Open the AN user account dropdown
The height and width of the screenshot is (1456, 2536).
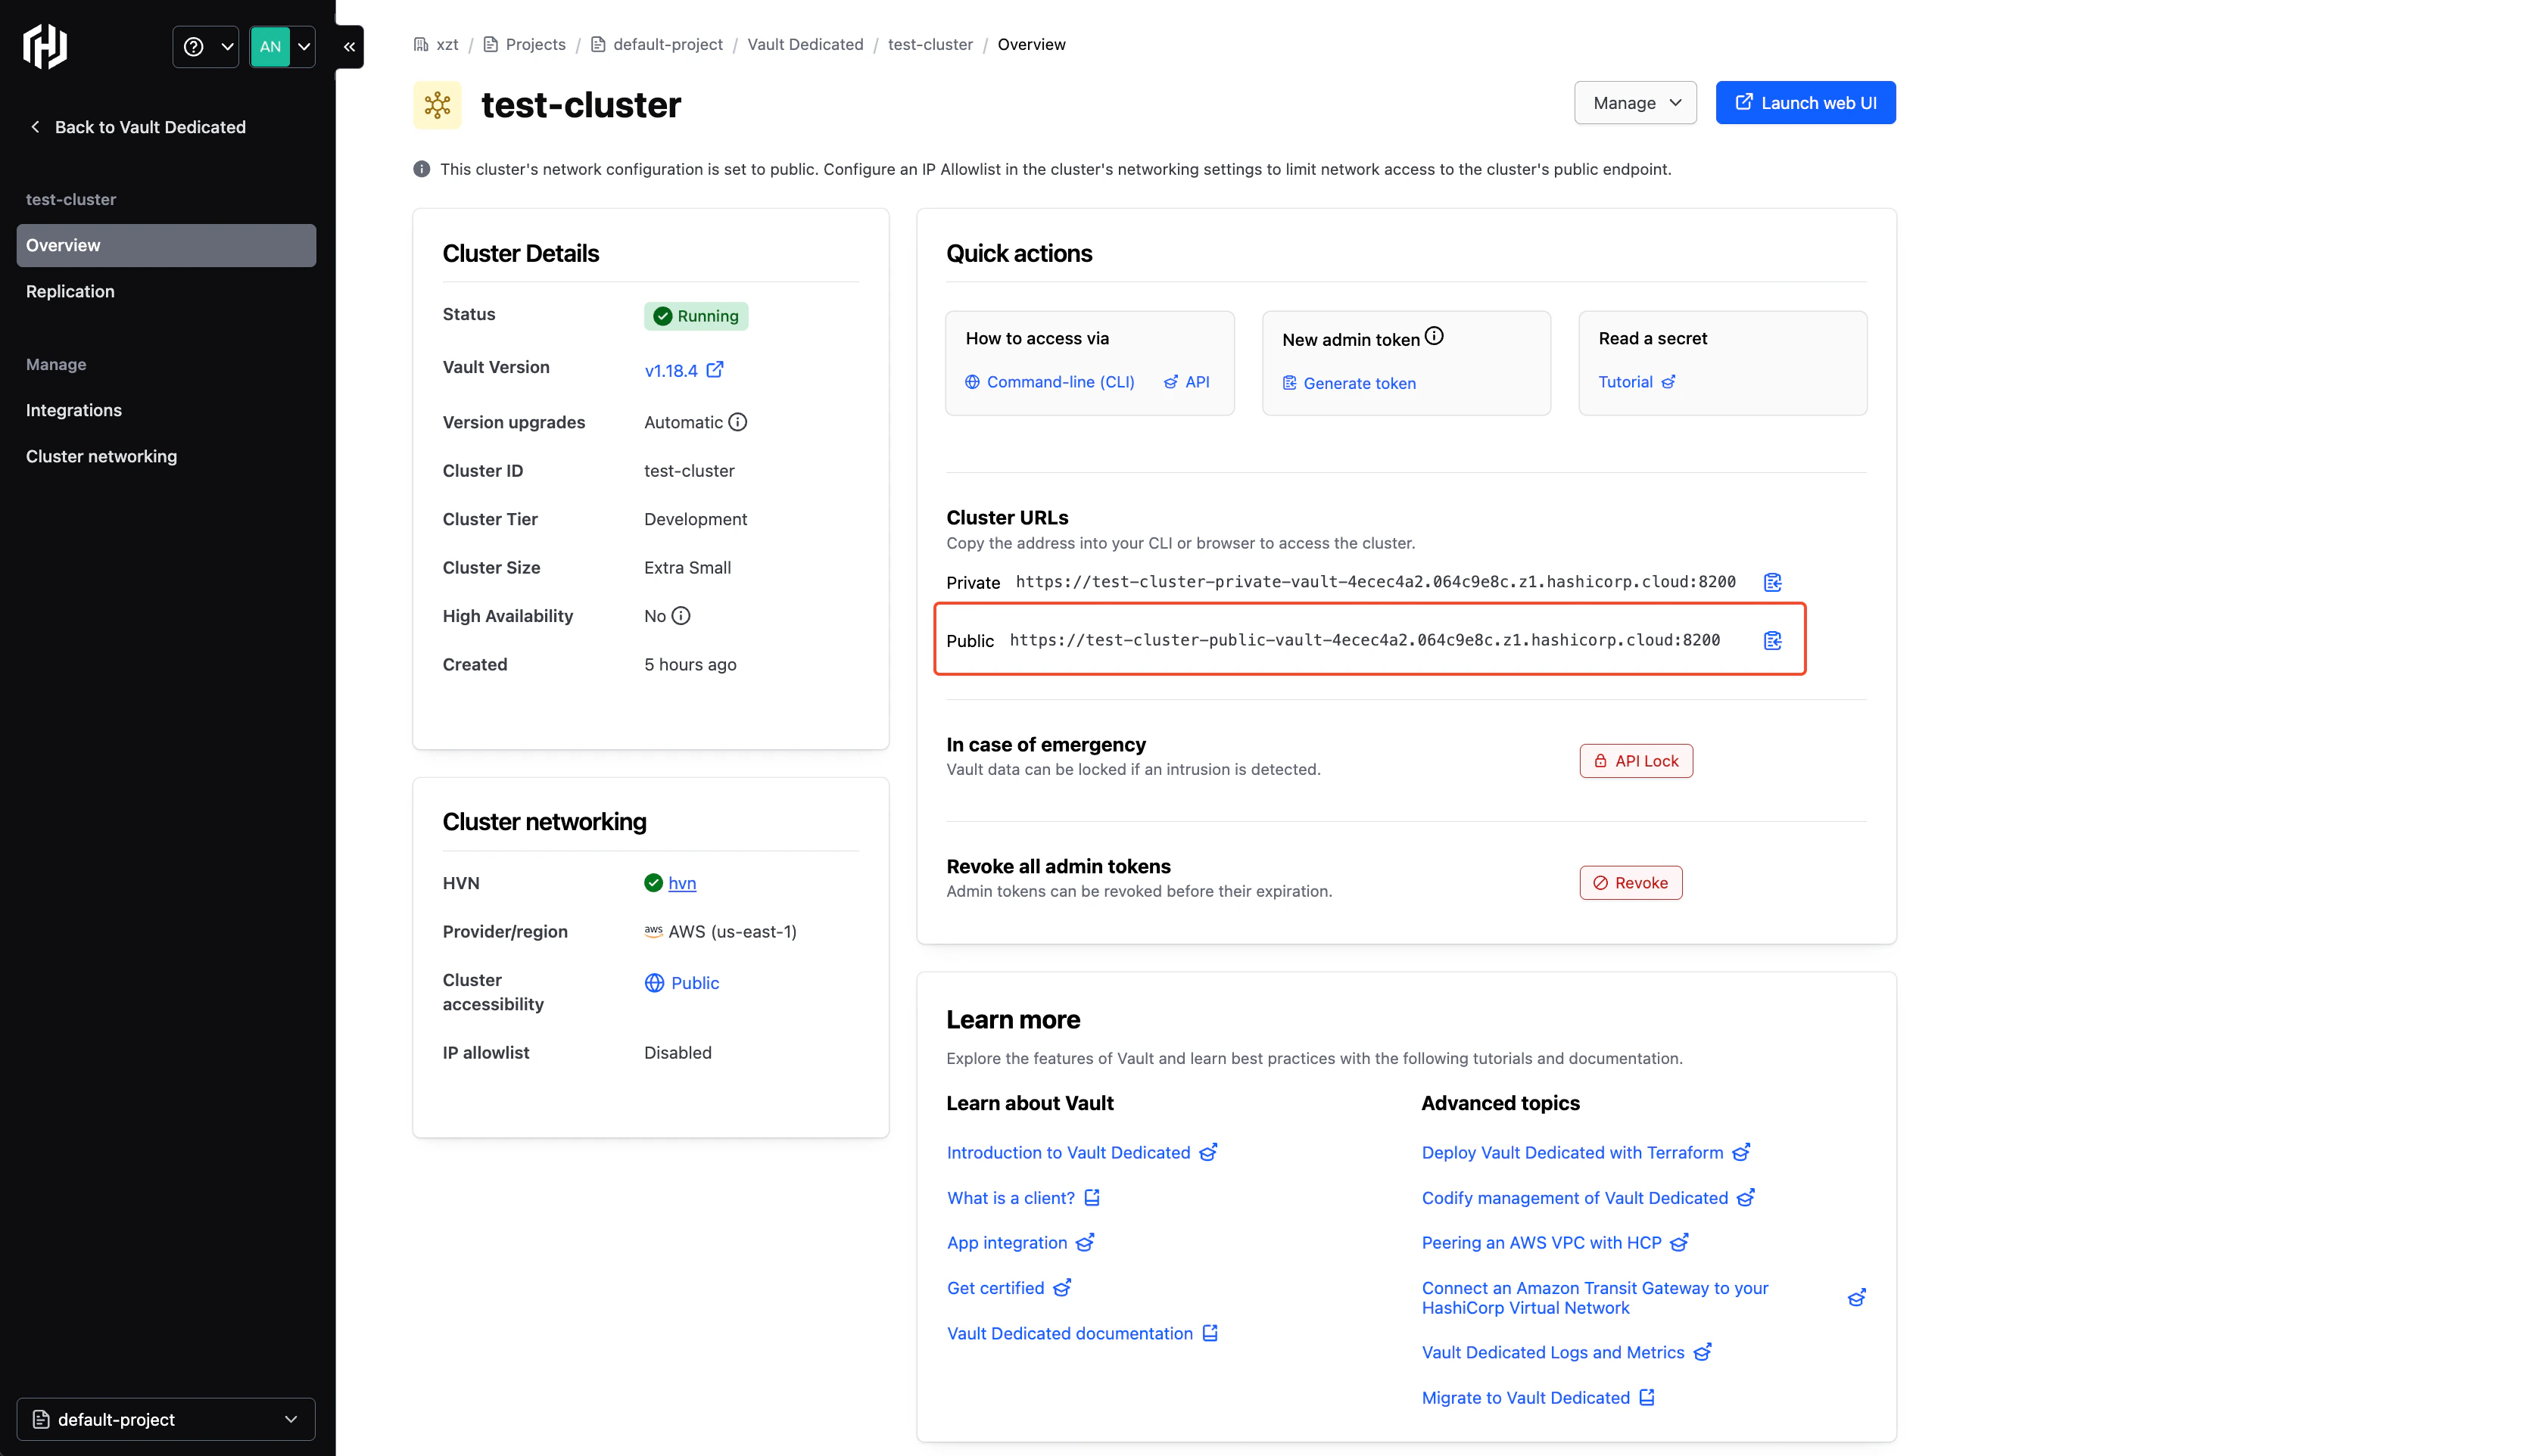point(282,46)
